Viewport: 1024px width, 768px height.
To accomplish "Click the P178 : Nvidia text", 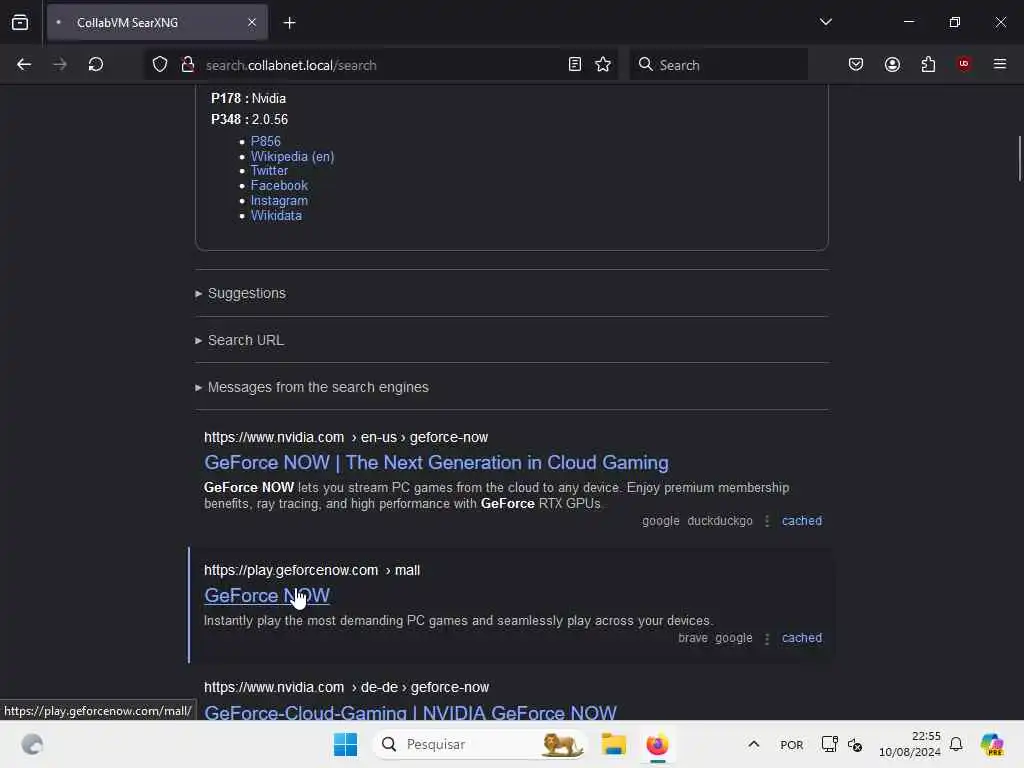I will (248, 98).
